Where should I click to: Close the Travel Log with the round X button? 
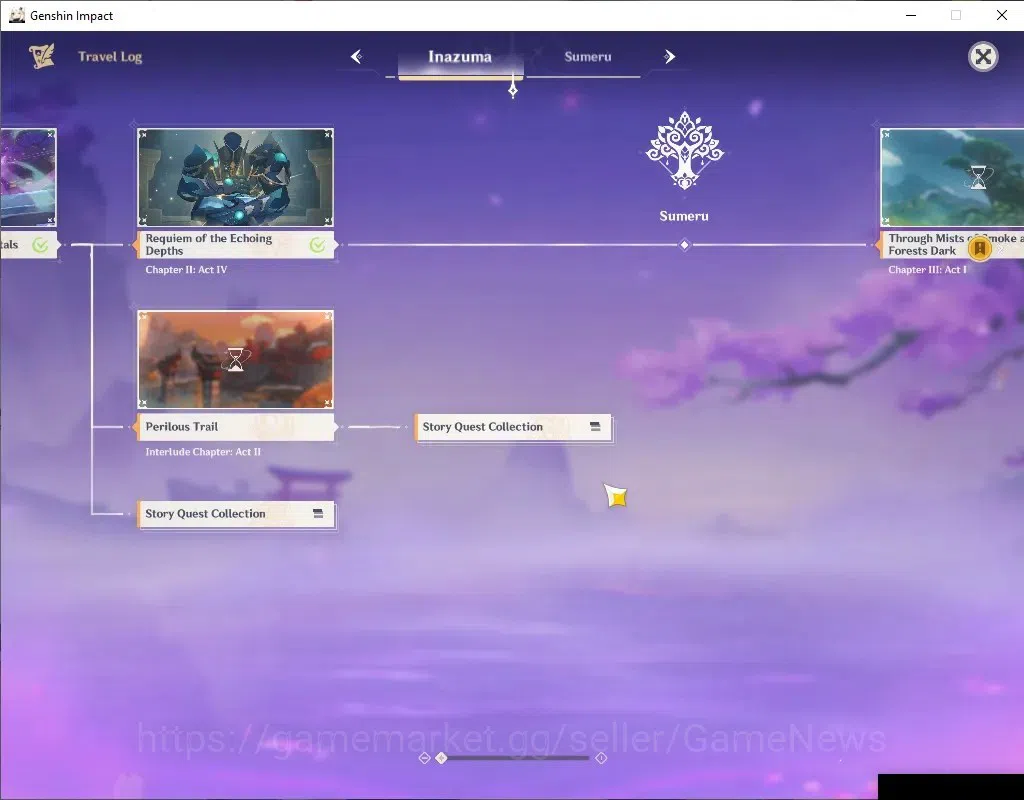pyautogui.click(x=983, y=57)
